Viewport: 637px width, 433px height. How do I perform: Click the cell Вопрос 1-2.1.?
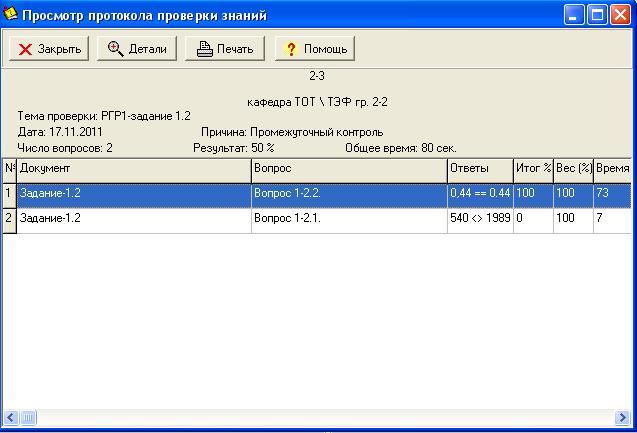[x=349, y=221]
